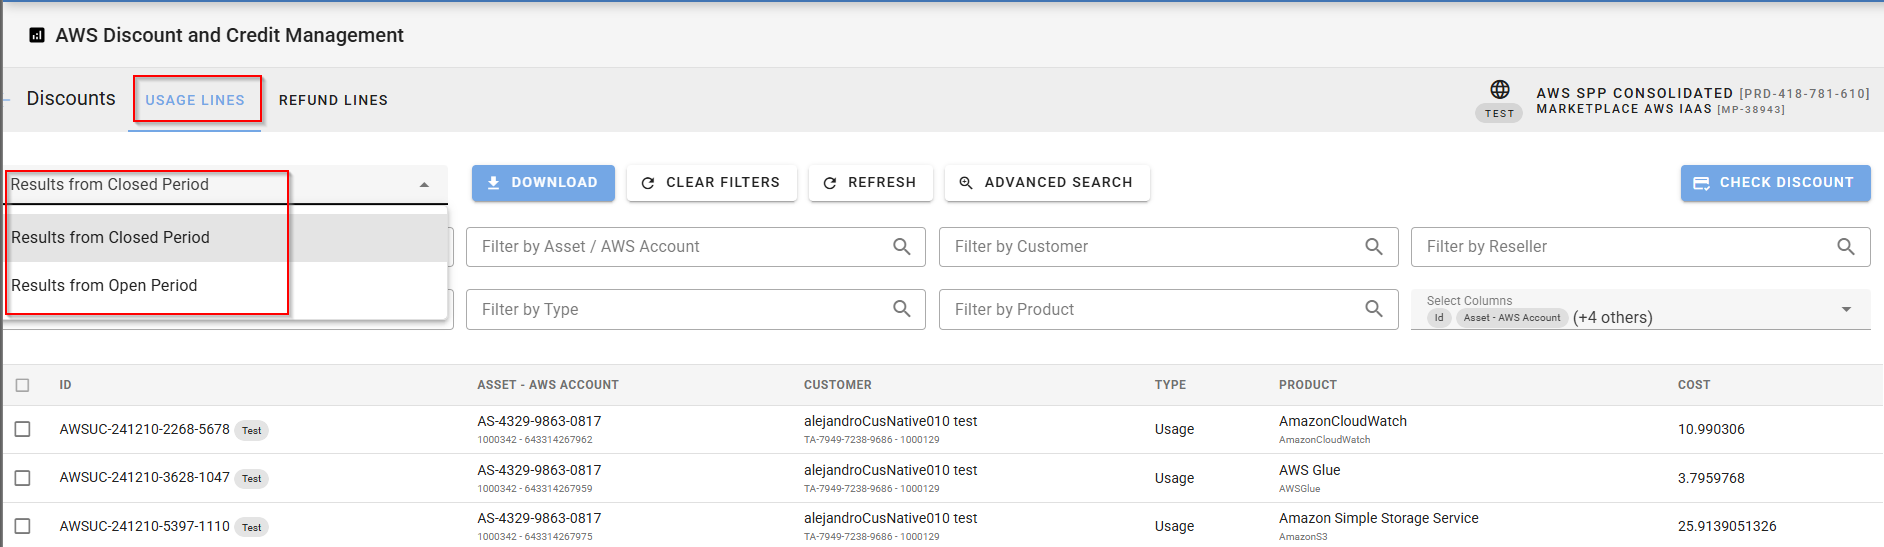Click search icon in Filter by Product field
The width and height of the screenshot is (1884, 547).
tap(1374, 309)
